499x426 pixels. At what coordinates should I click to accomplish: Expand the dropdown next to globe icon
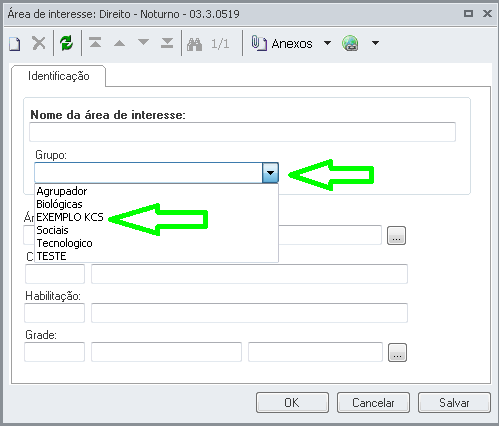tap(375, 43)
